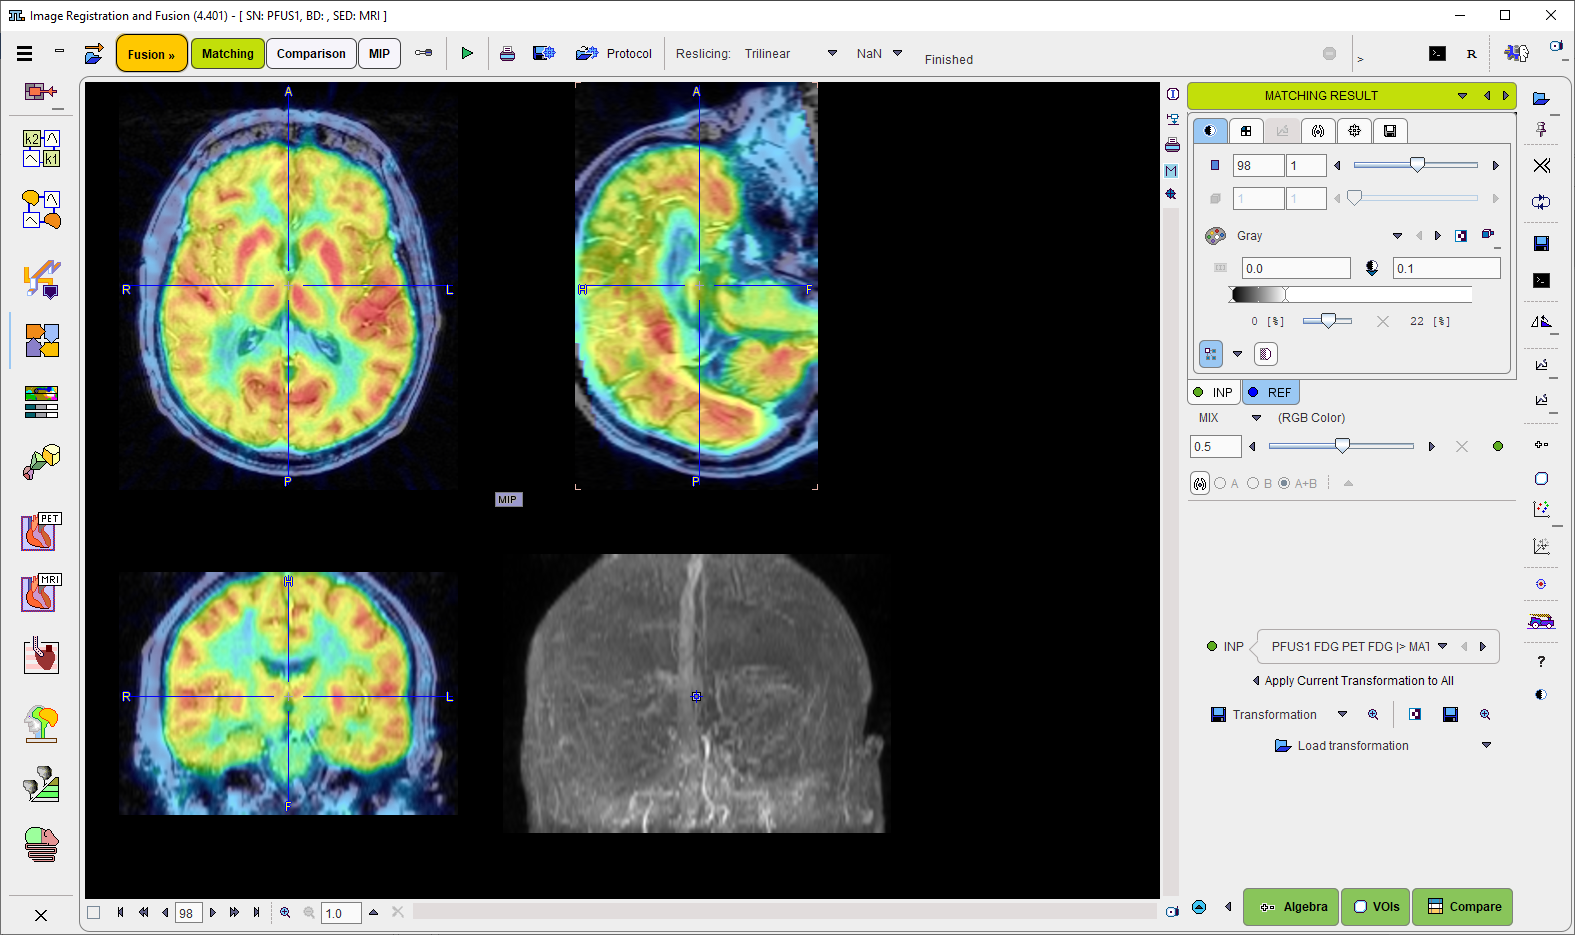The image size is (1575, 935).
Task: Toggle the M marker button beside viewer
Action: pyautogui.click(x=1171, y=171)
